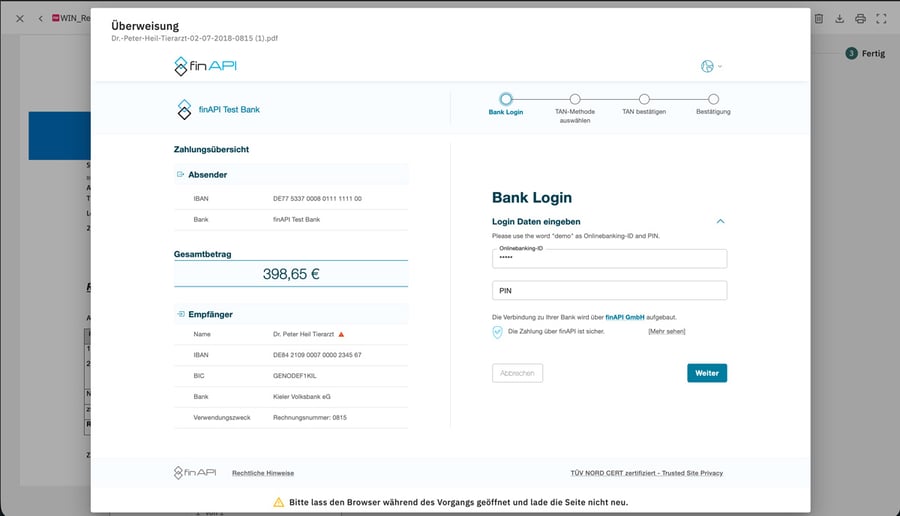Collapse the Login Daten eingeben section

(x=720, y=221)
